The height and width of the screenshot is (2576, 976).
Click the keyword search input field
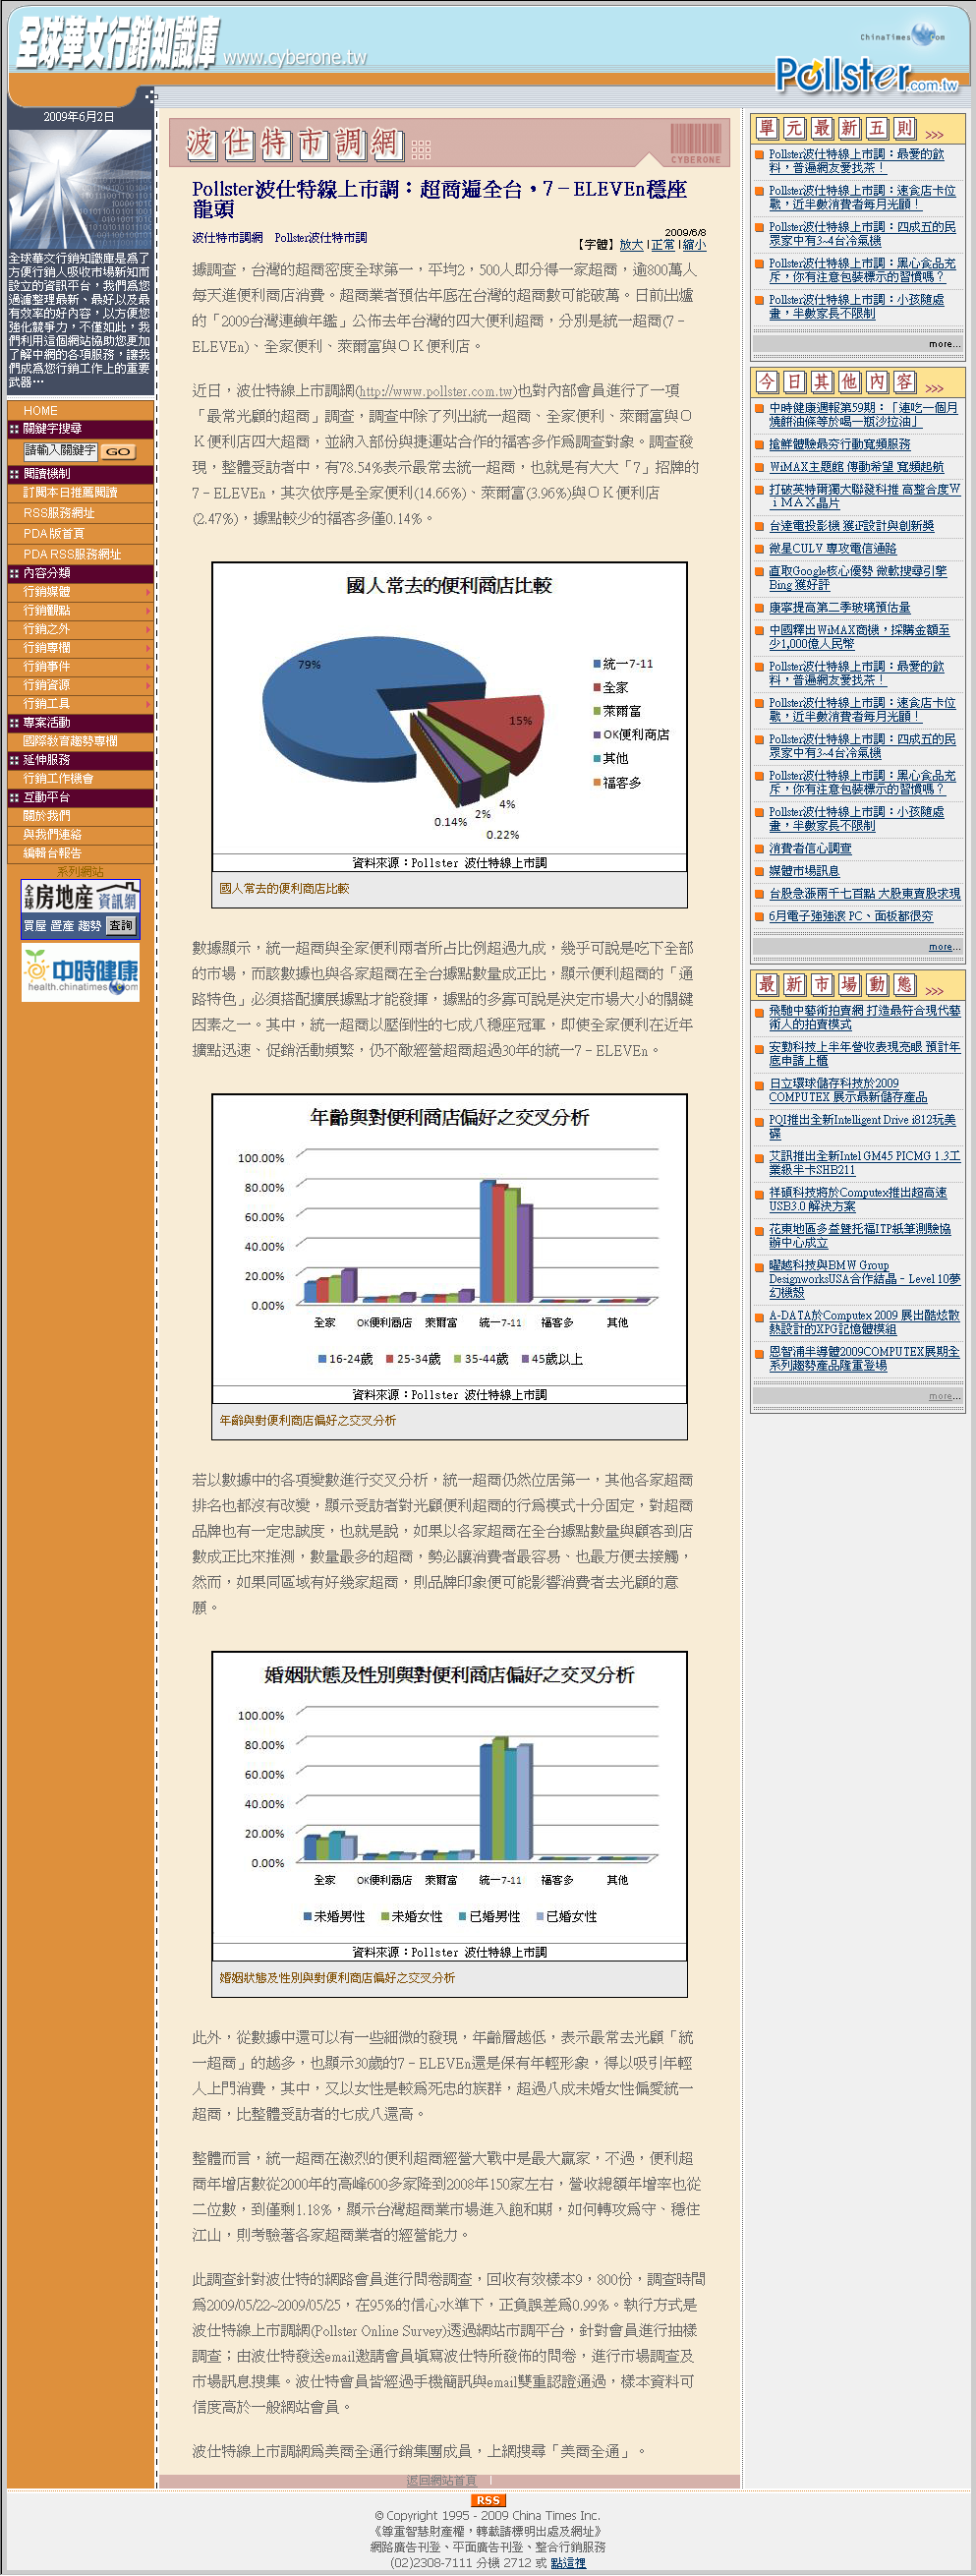coord(59,451)
